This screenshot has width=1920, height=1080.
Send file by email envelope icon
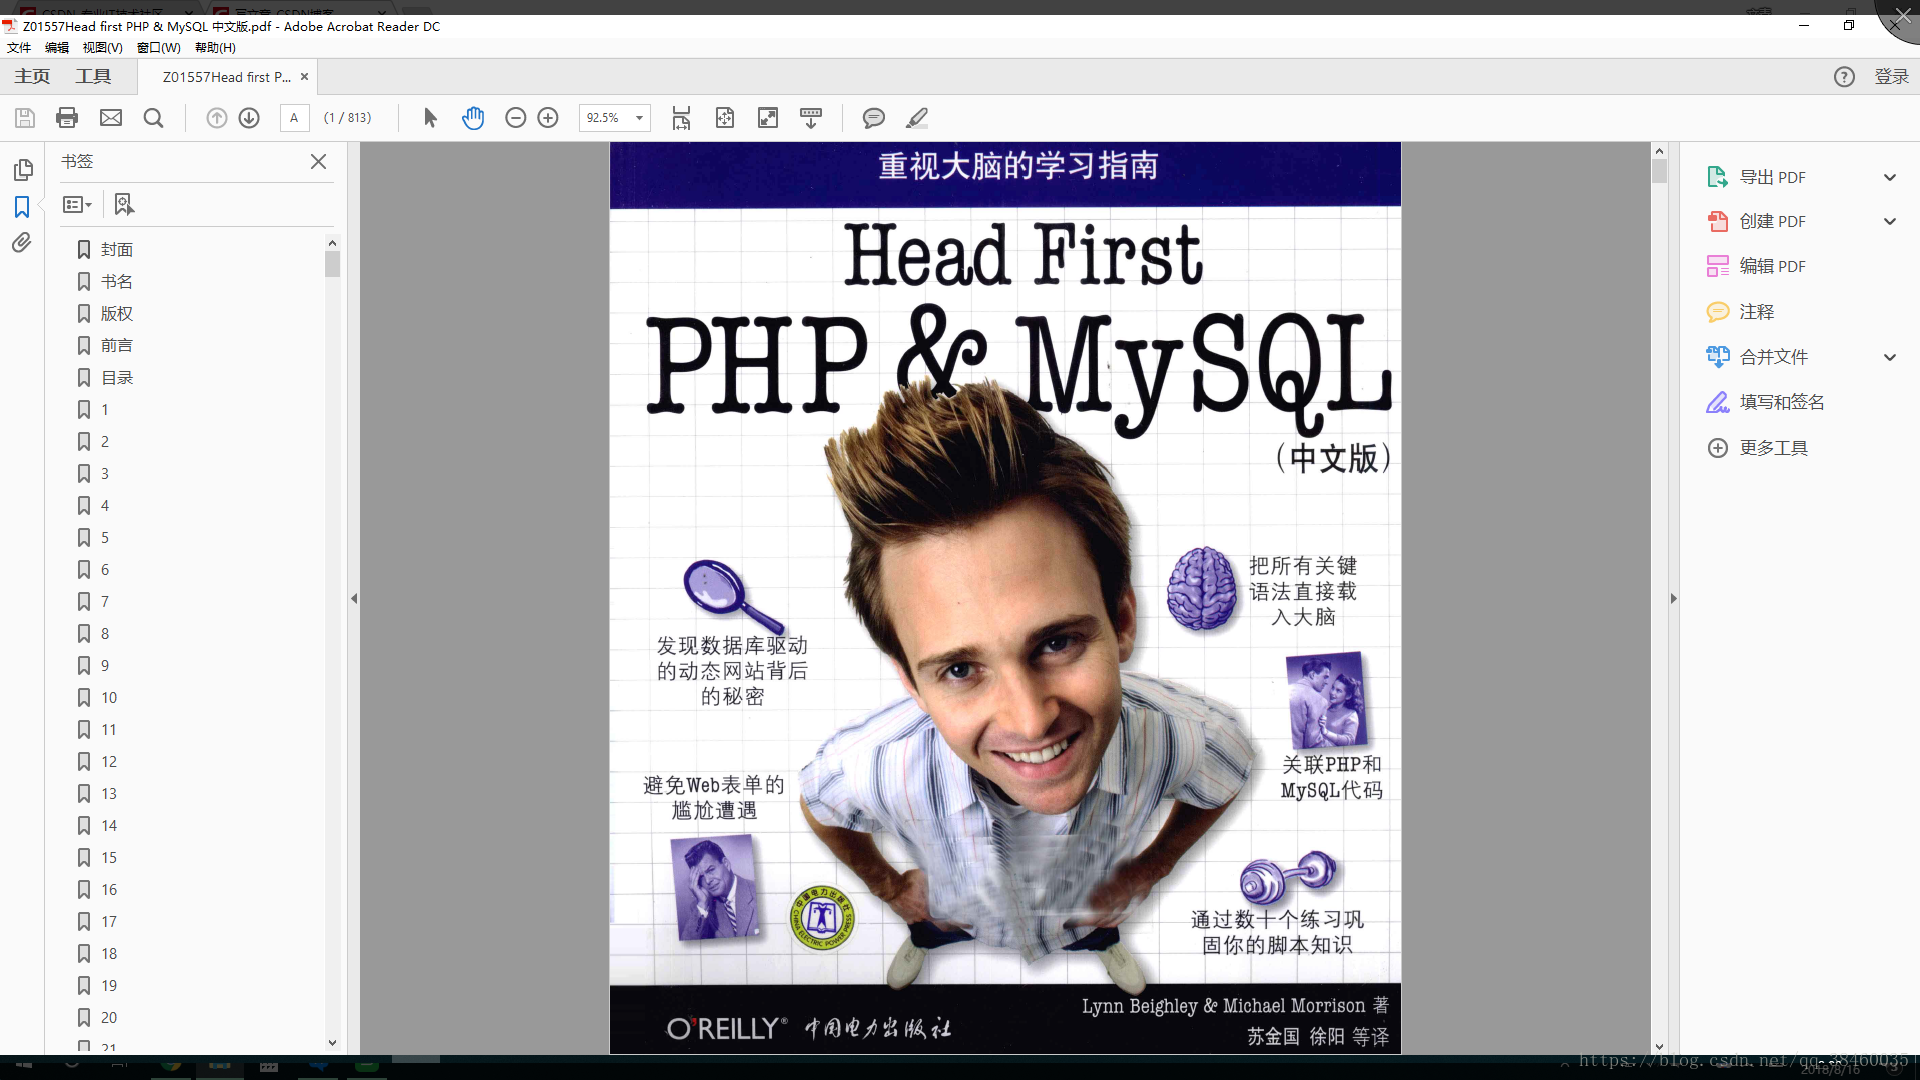pos(111,118)
